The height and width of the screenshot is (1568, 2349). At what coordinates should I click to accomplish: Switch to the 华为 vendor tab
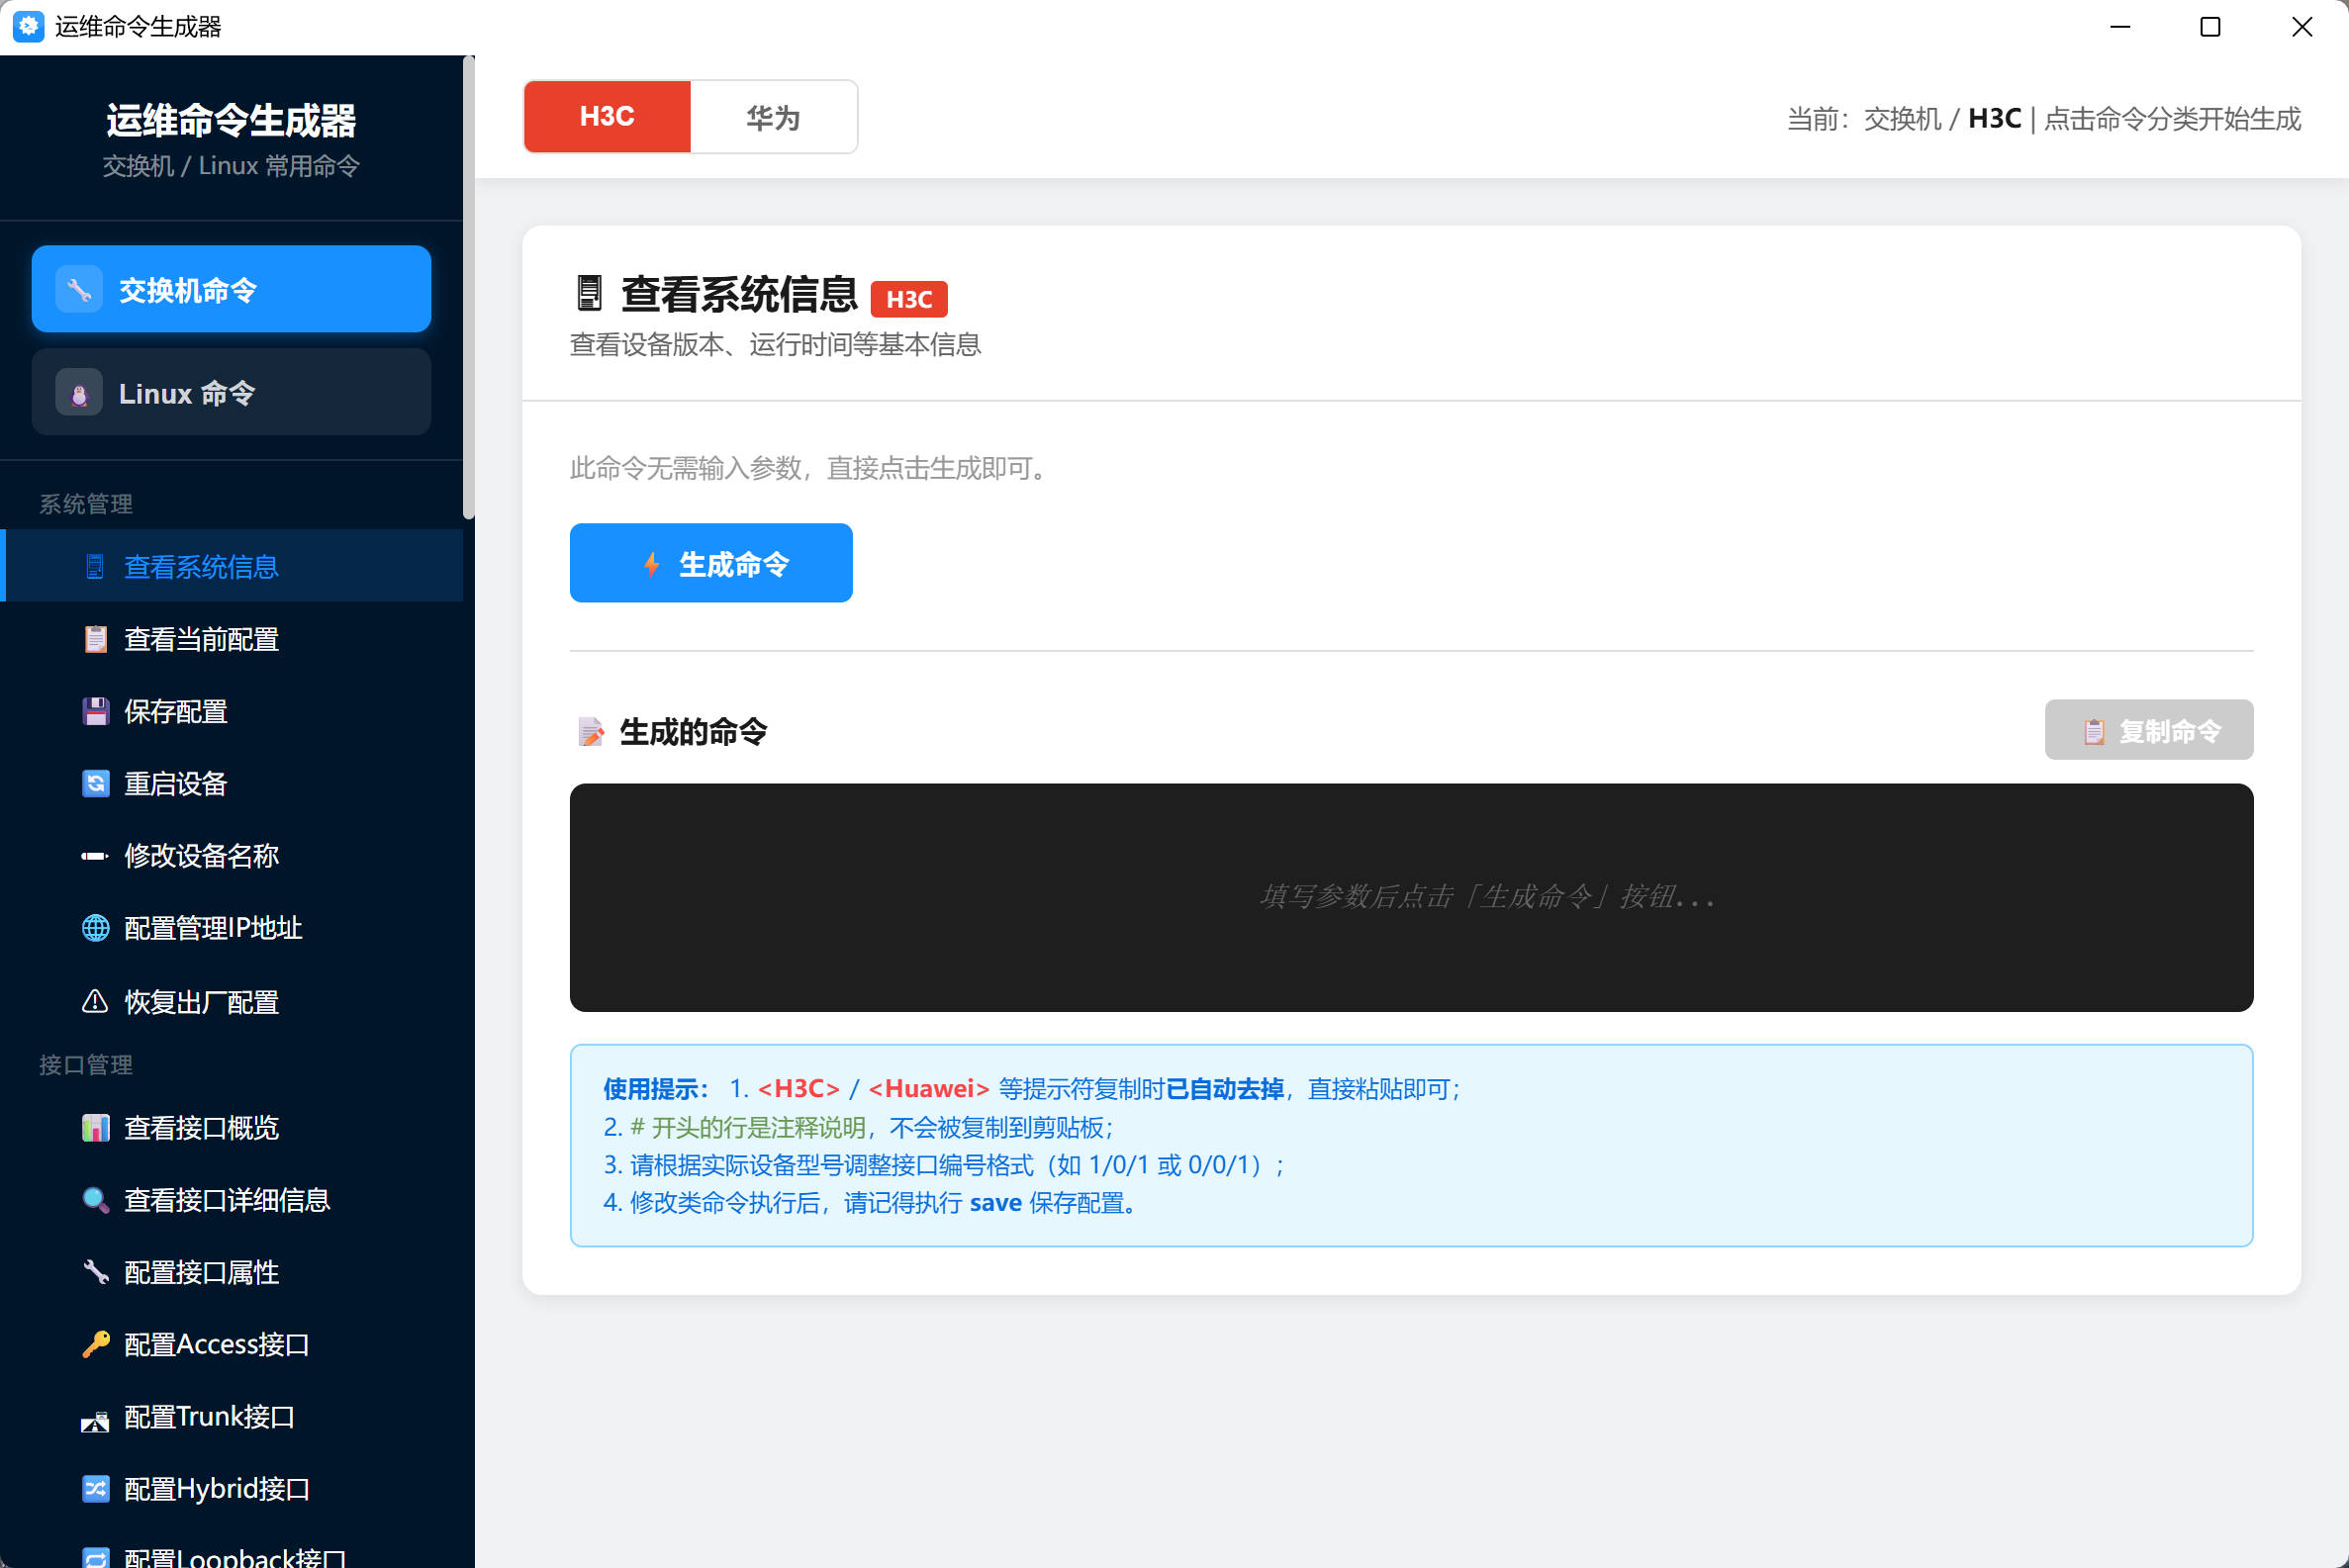[773, 117]
